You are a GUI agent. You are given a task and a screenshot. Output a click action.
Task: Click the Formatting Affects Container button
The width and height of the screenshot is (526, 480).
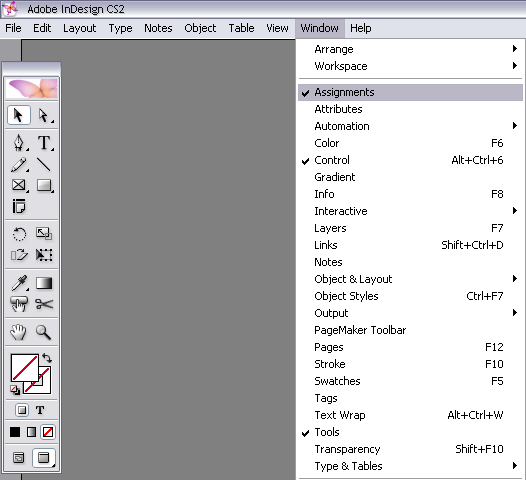point(22,410)
